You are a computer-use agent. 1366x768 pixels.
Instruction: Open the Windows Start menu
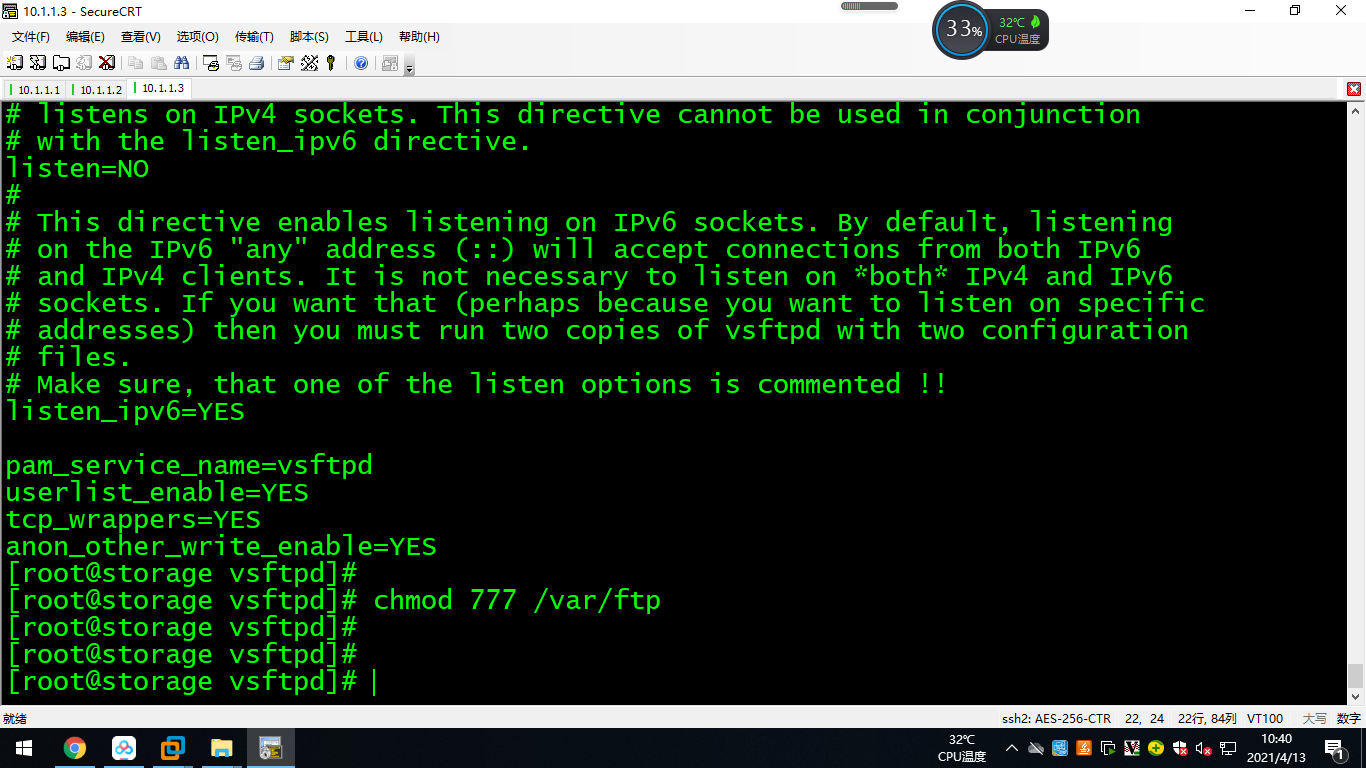24,748
